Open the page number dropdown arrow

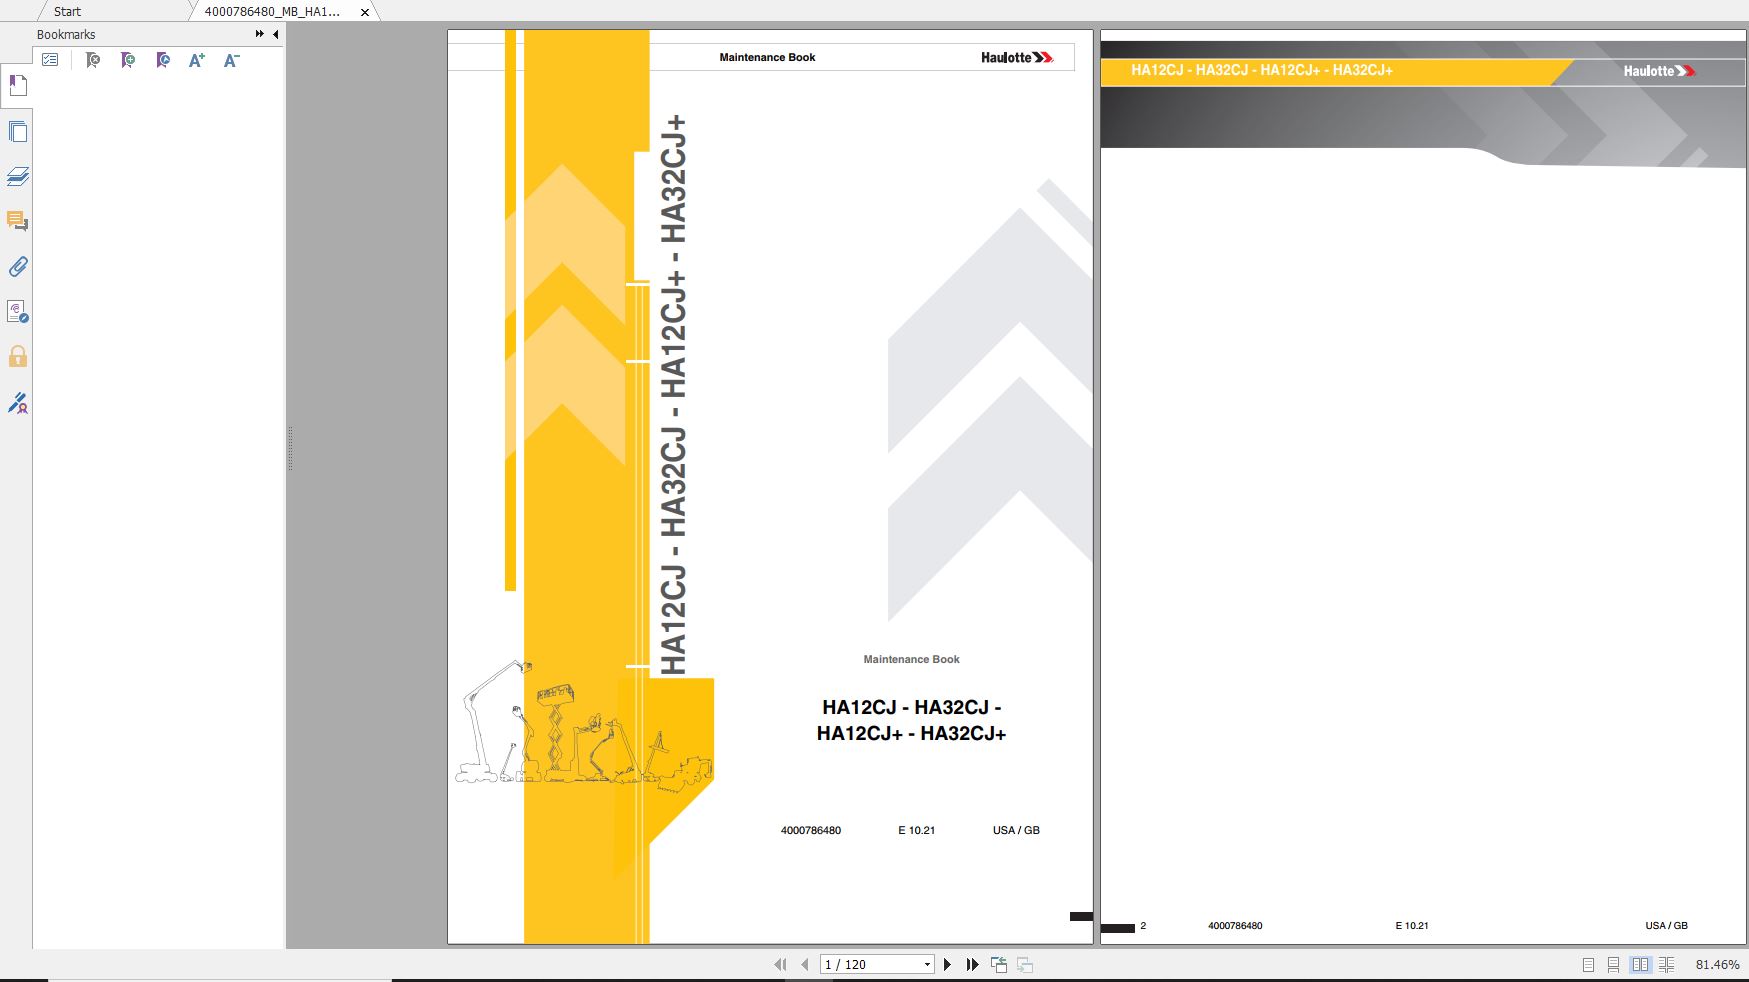(927, 965)
